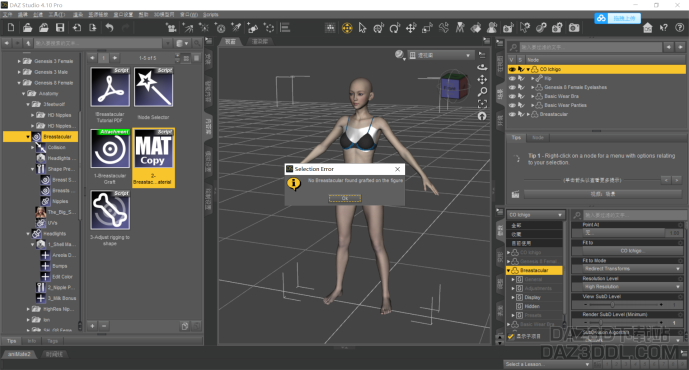Image resolution: width=689 pixels, height=370 pixels.
Task: Open the CO Ichigo node dropdown in Parameters
Action: click(x=535, y=215)
